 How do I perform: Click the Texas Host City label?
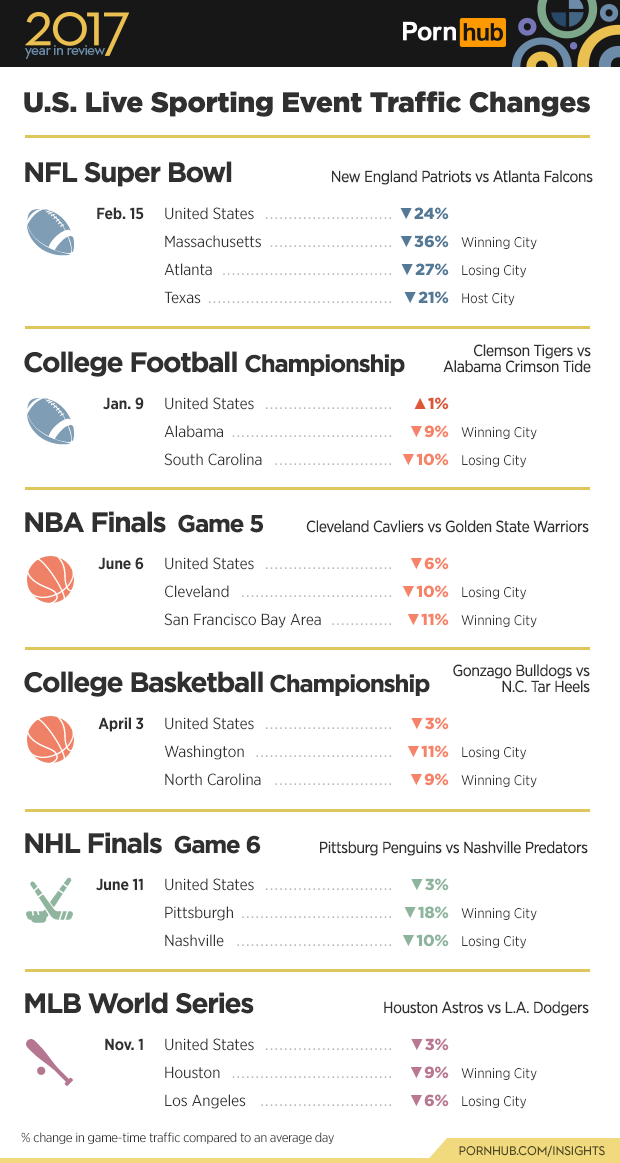tap(488, 298)
